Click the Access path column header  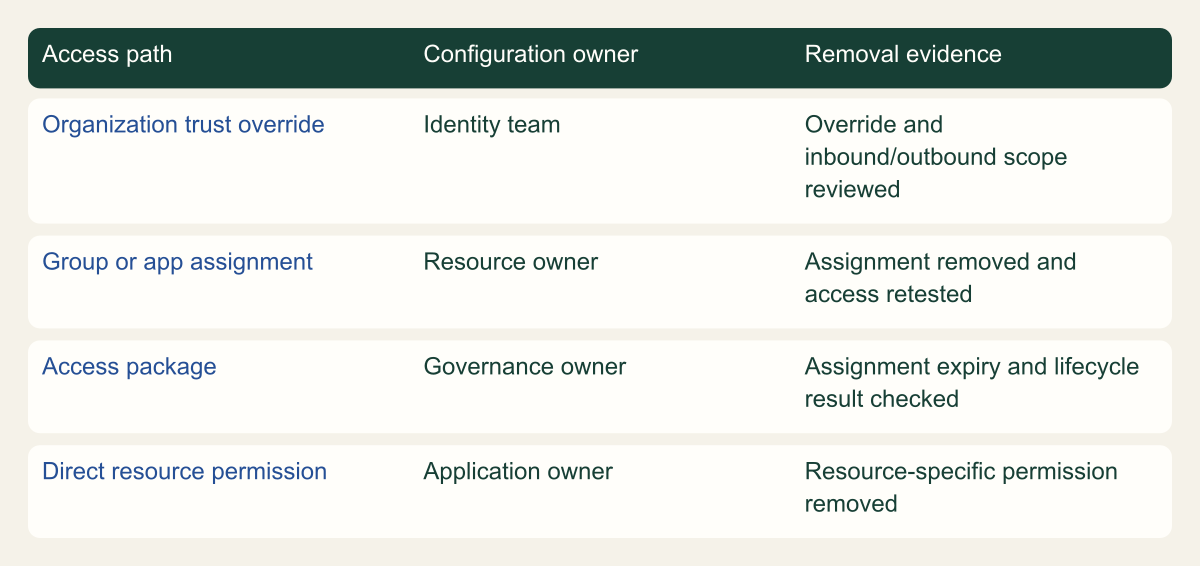[x=107, y=54]
